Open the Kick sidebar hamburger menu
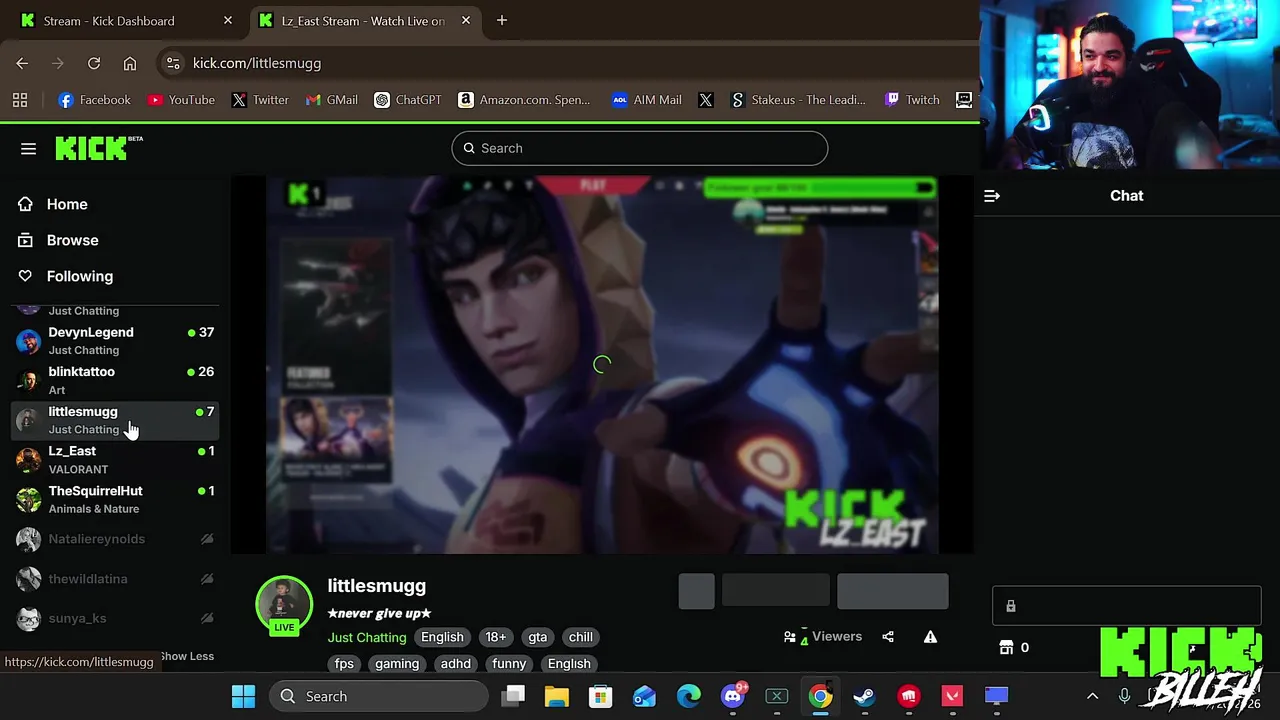Screen dimensions: 1280x720 (x=28, y=149)
